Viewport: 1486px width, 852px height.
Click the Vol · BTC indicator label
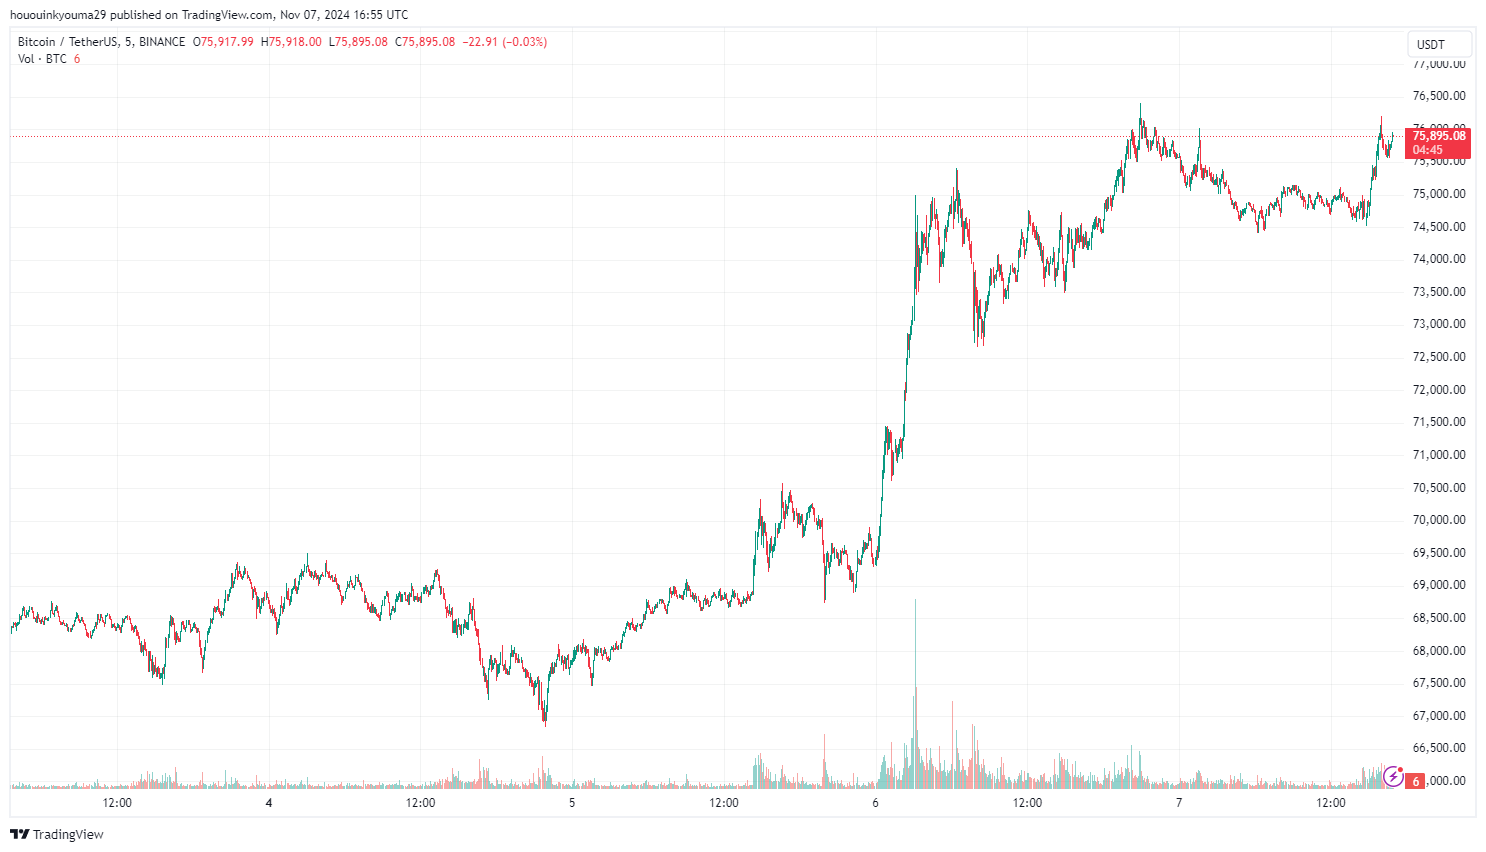click(x=42, y=59)
